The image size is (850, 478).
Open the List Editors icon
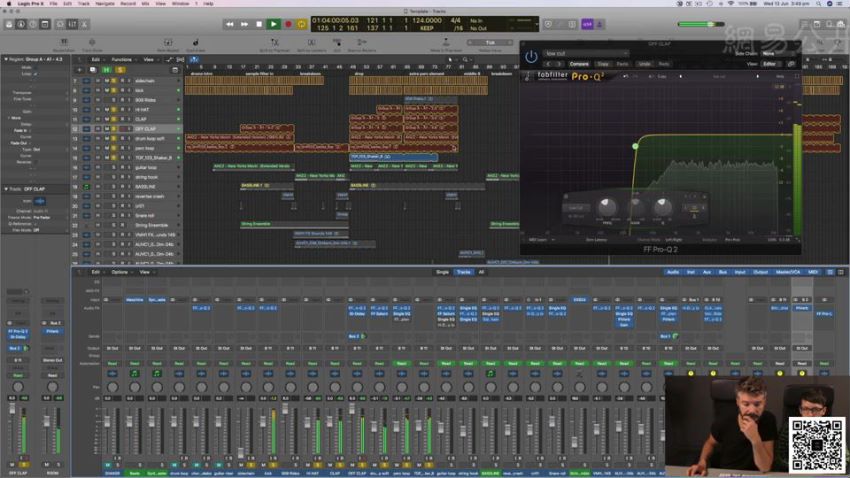point(804,24)
